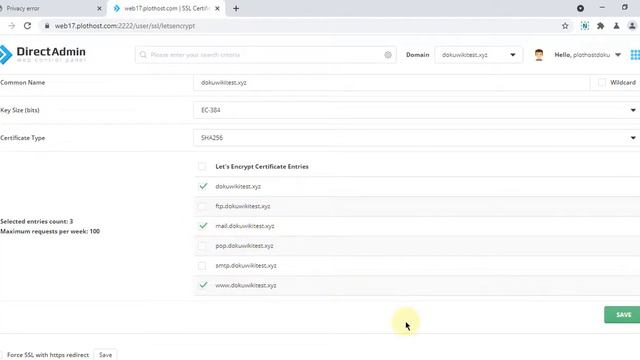Open the Chrome profile icon

tap(632, 26)
